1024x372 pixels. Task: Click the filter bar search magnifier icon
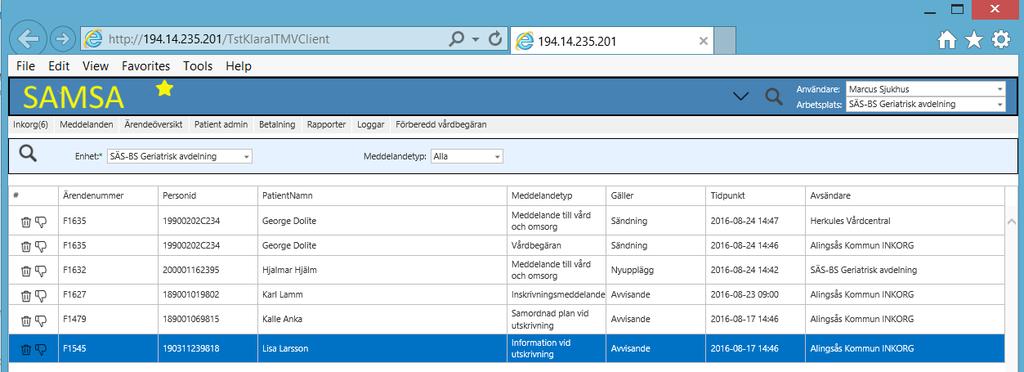[27, 153]
